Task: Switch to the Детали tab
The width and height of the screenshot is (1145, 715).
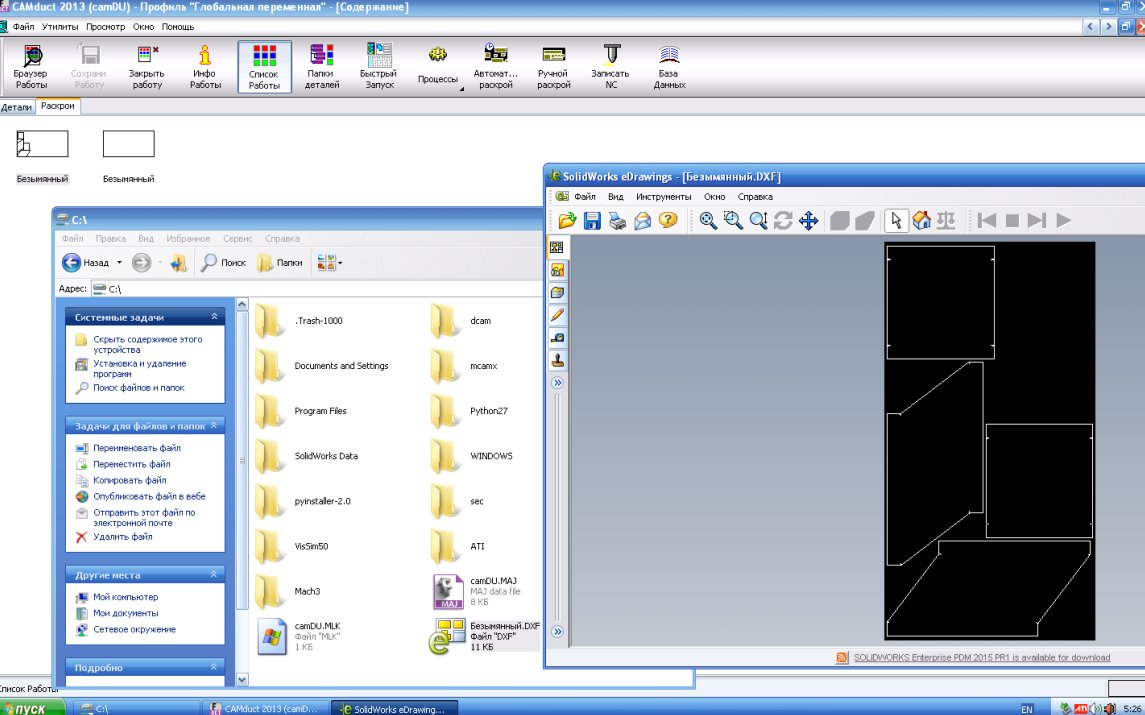Action: point(17,107)
